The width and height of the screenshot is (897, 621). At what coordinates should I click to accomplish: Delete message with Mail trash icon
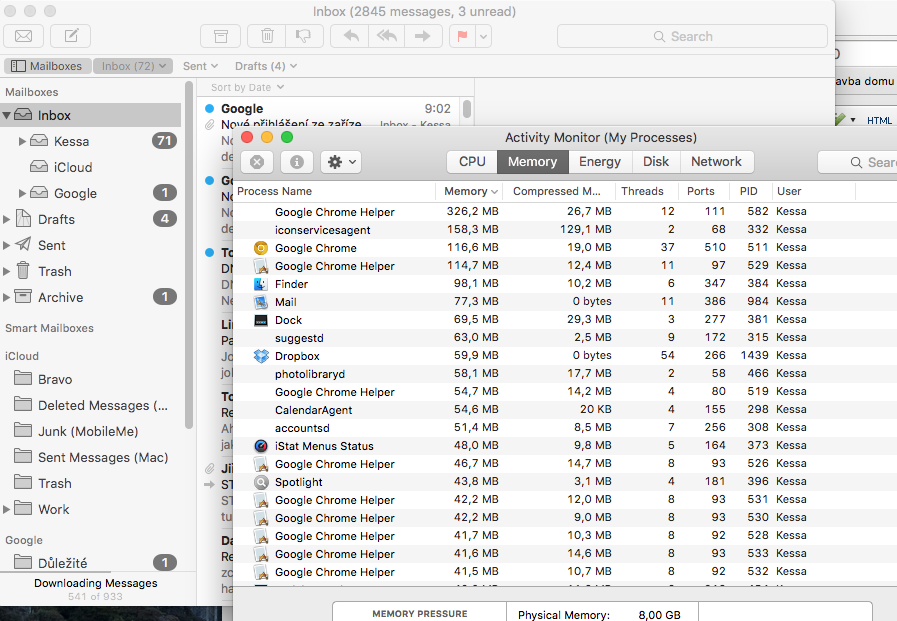[x=267, y=36]
